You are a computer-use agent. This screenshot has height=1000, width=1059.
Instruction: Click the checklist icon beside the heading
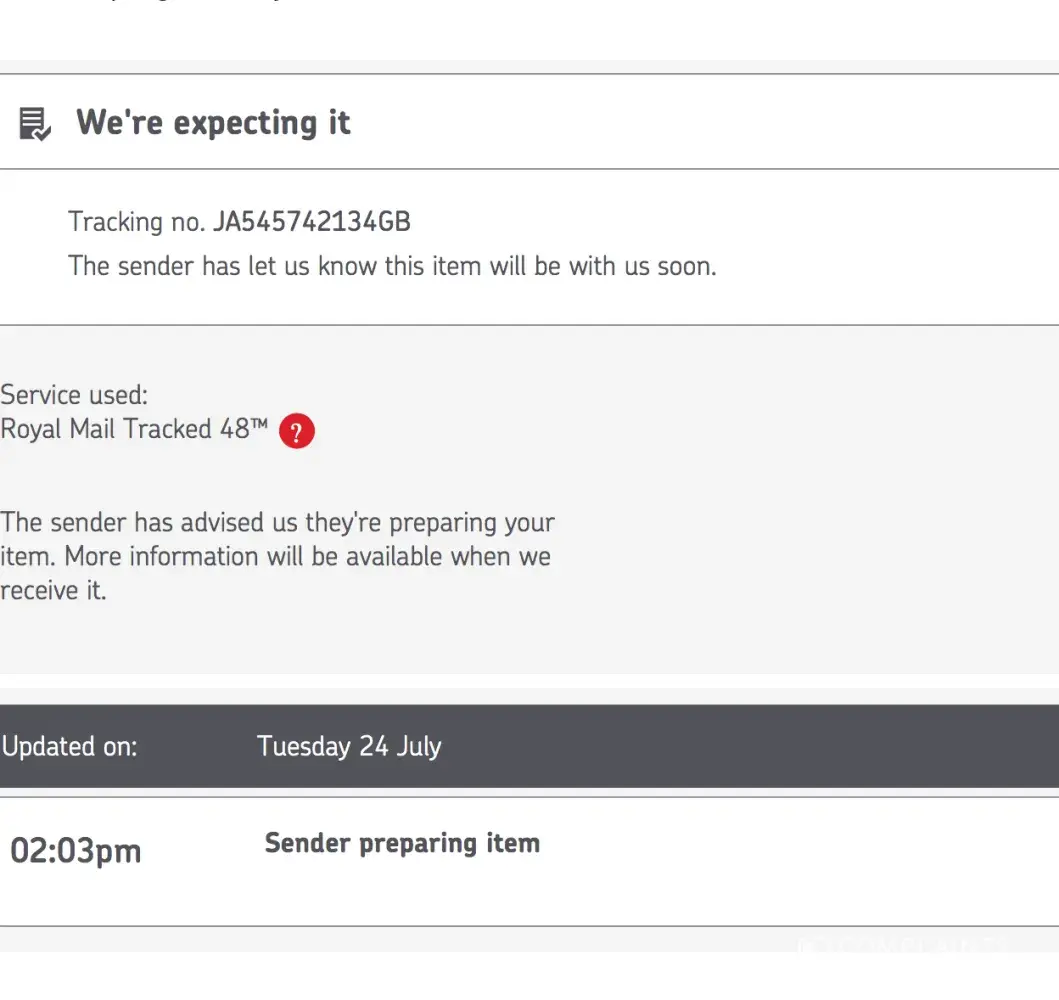coord(34,124)
